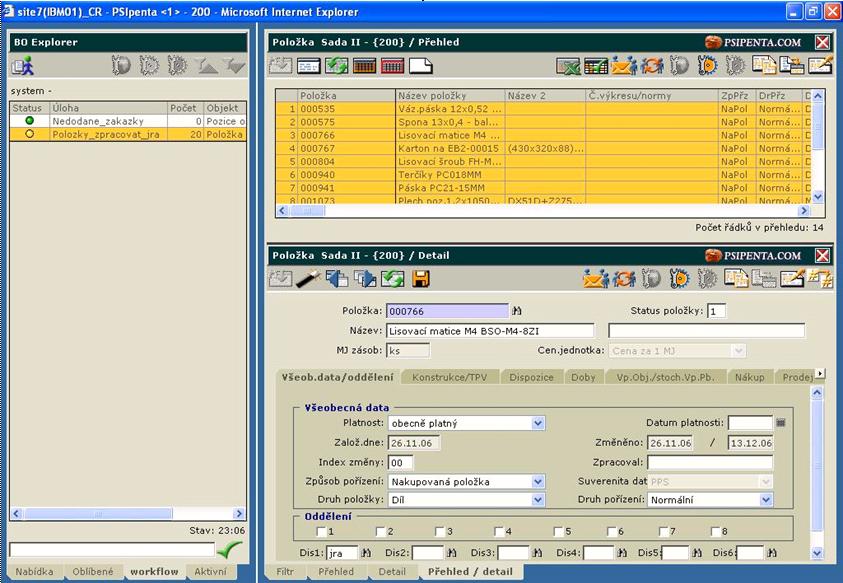This screenshot has width=843, height=583.
Task: Click the up triangle icon in BO Explorer toolbar
Action: pyautogui.click(x=206, y=66)
